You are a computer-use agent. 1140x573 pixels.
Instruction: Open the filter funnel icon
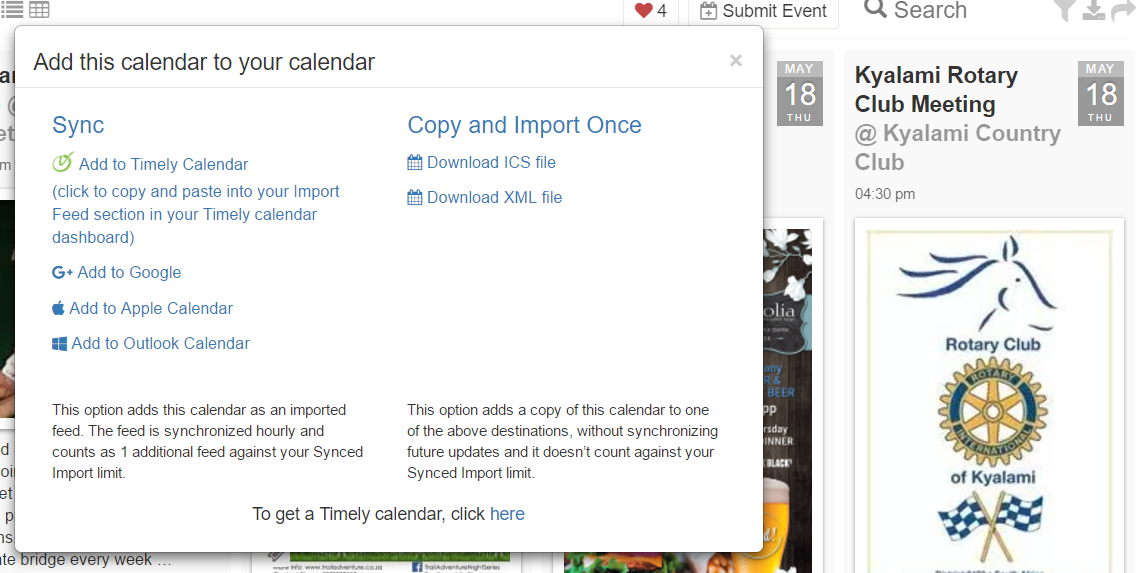1064,10
